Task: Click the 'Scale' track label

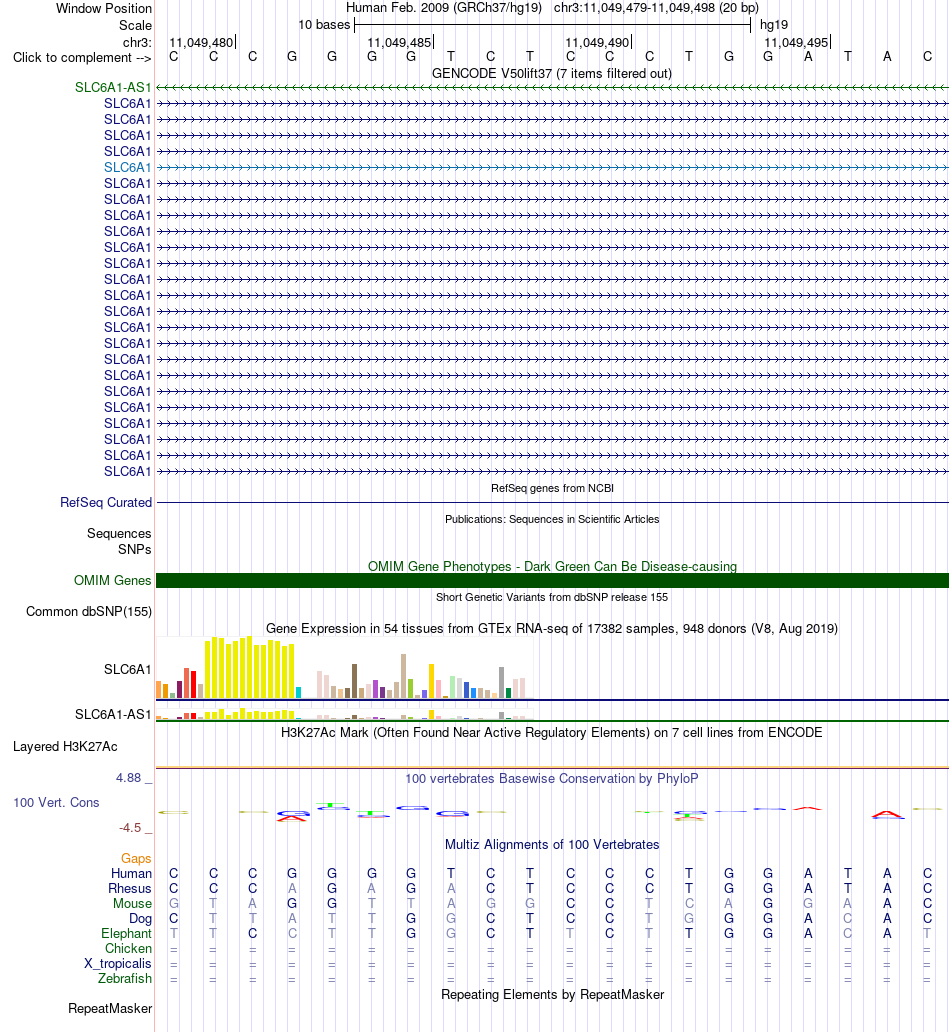Action: [135, 26]
